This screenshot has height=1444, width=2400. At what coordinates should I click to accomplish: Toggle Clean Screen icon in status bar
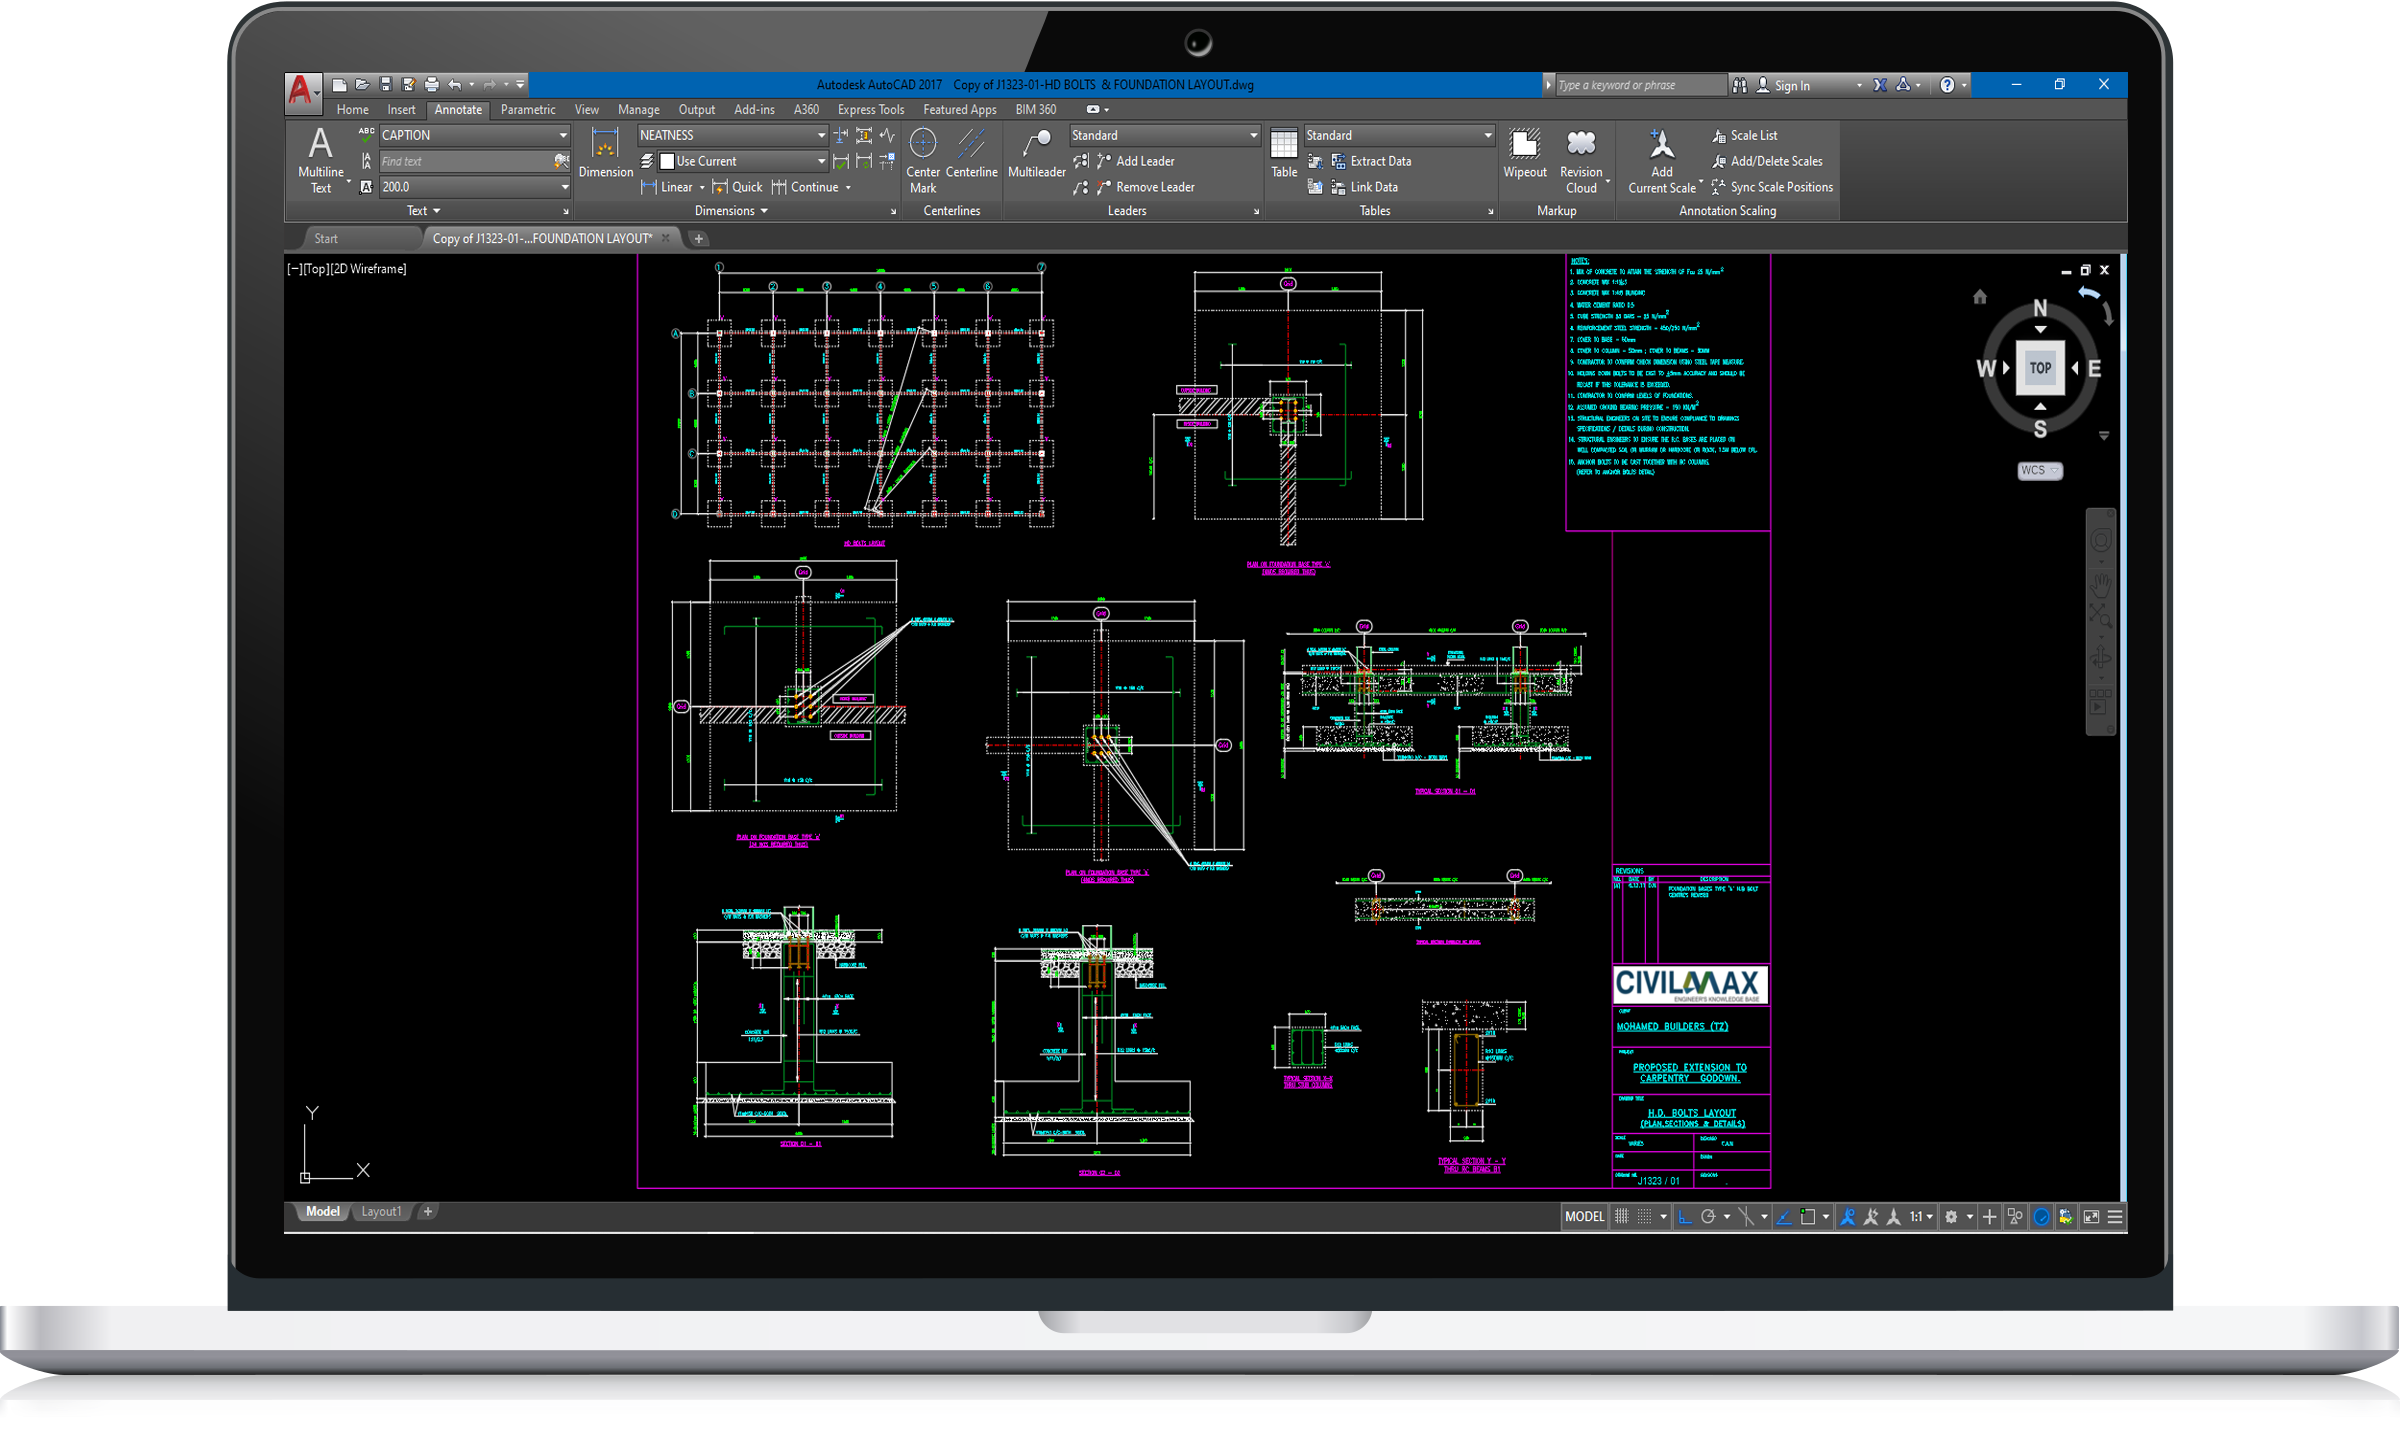[x=2091, y=1217]
